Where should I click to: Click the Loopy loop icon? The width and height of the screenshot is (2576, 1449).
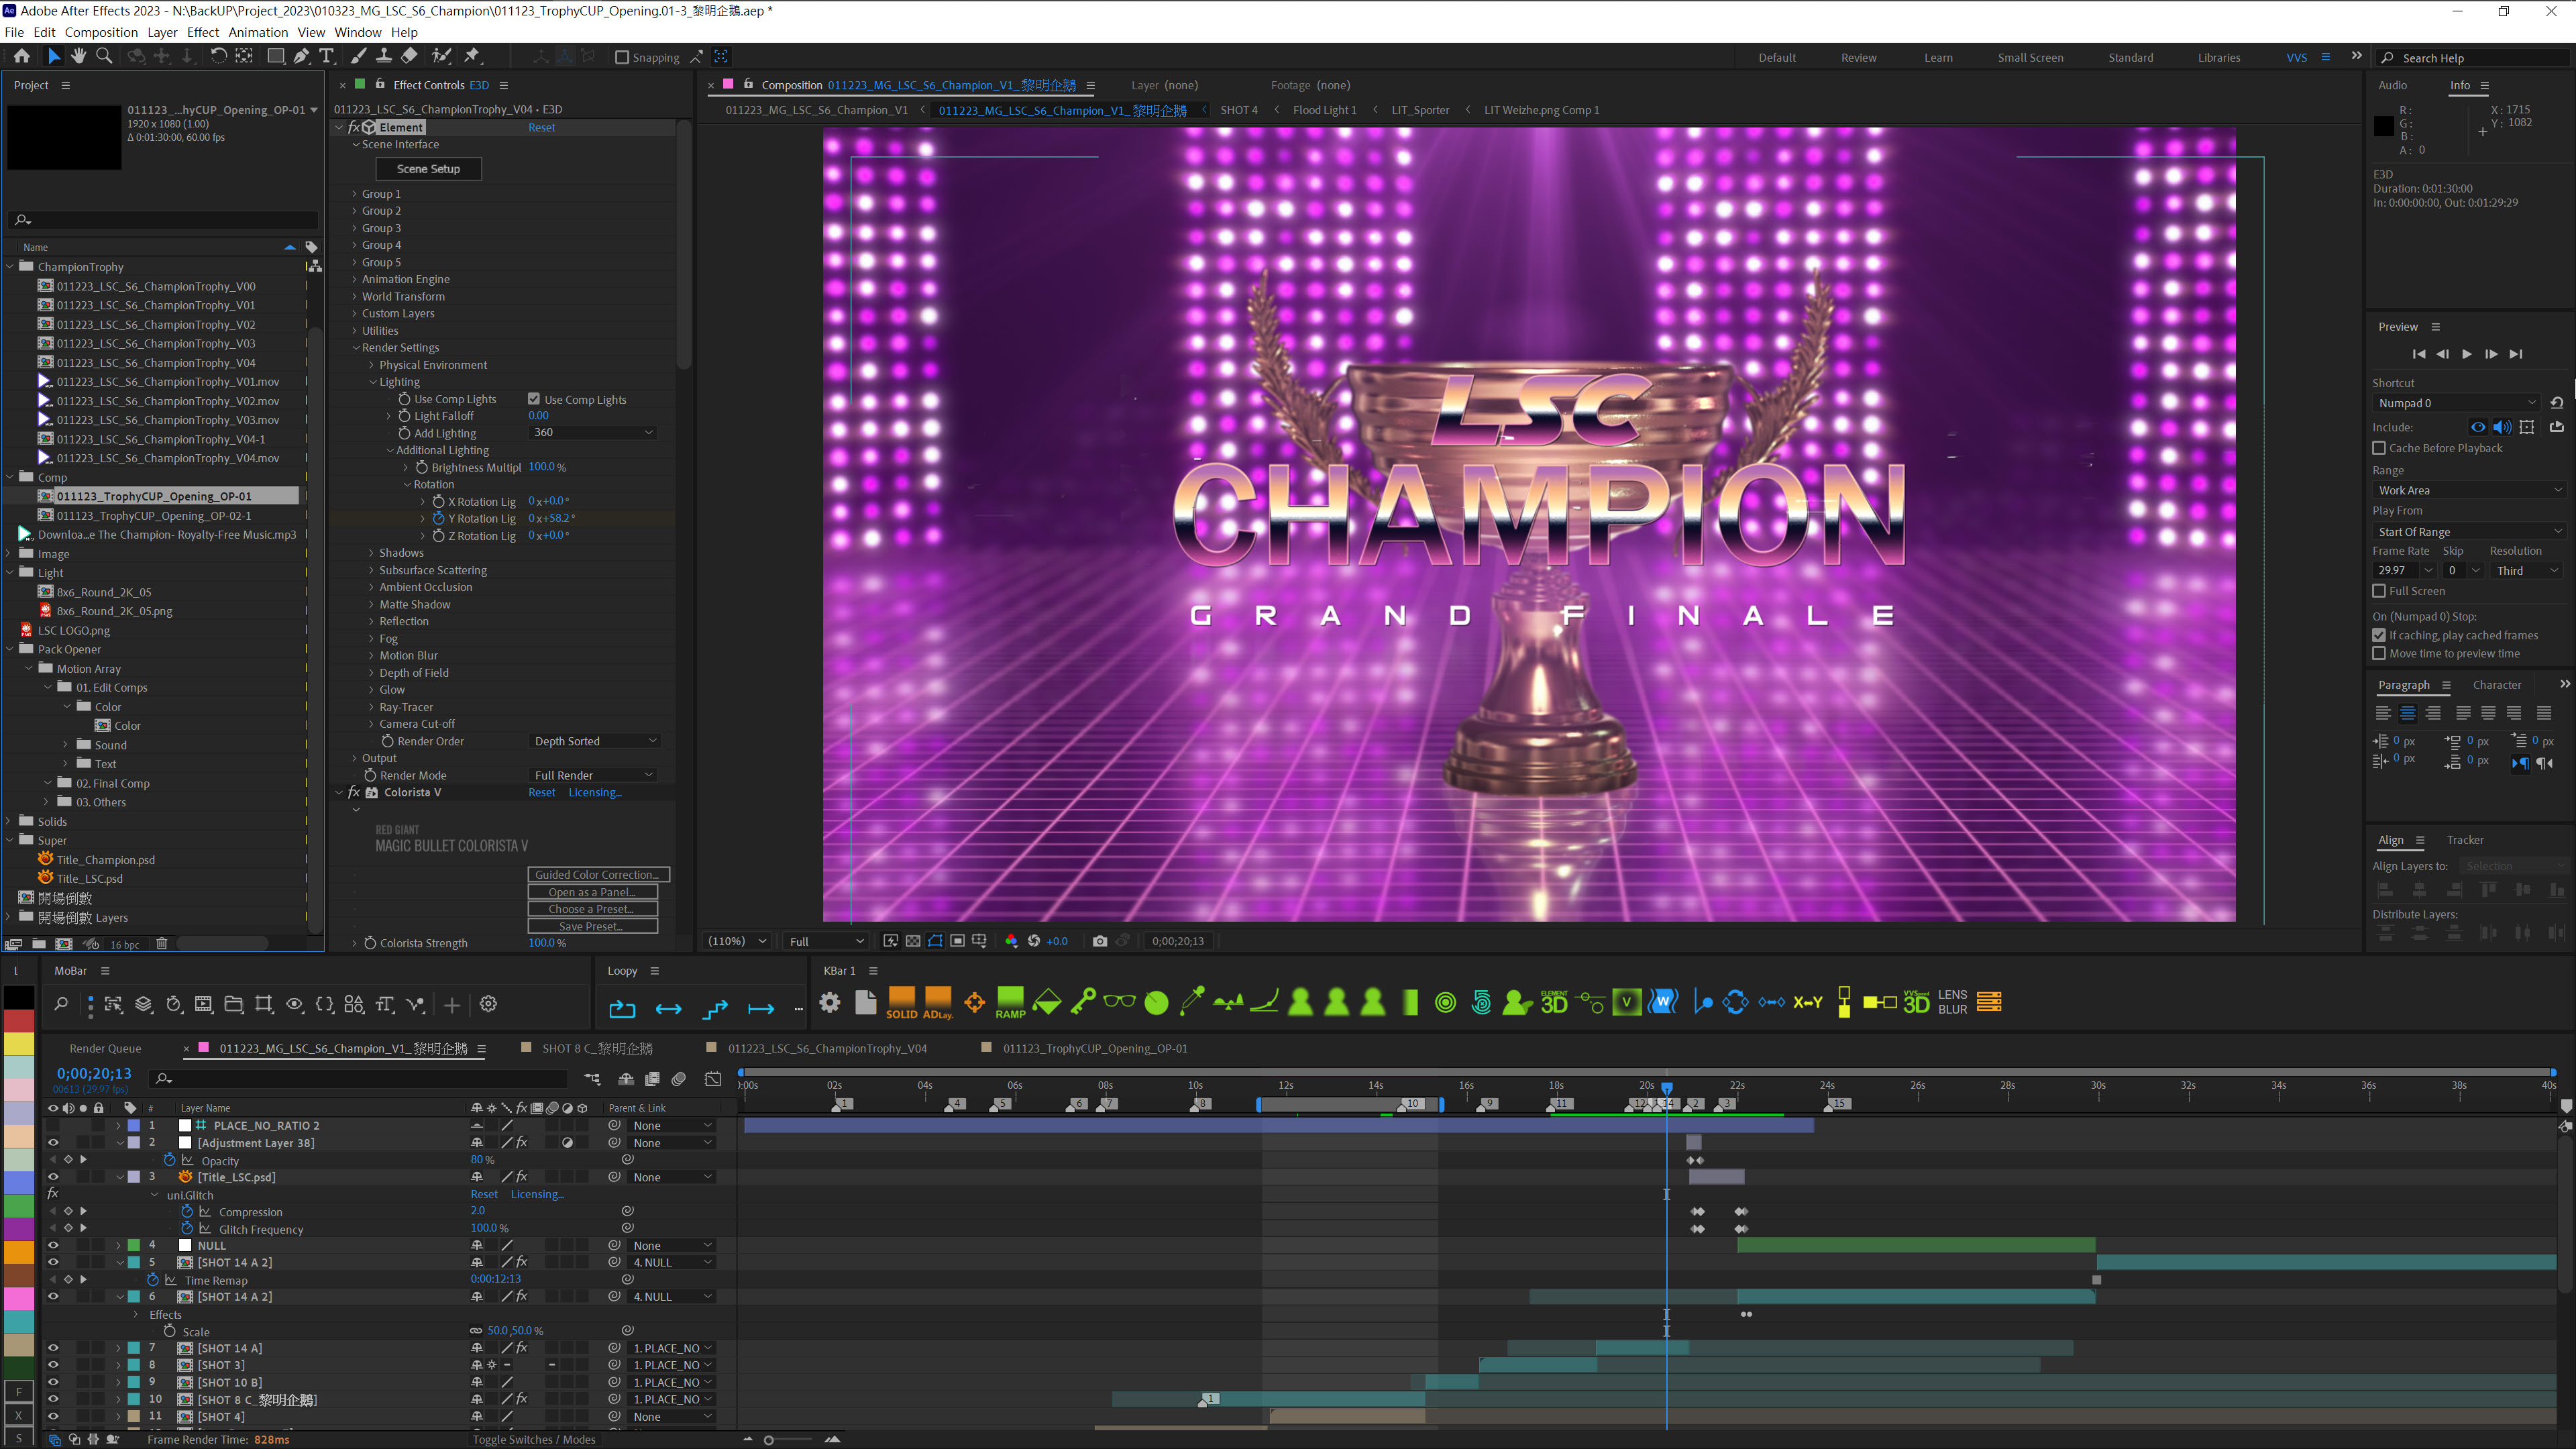click(x=622, y=1009)
